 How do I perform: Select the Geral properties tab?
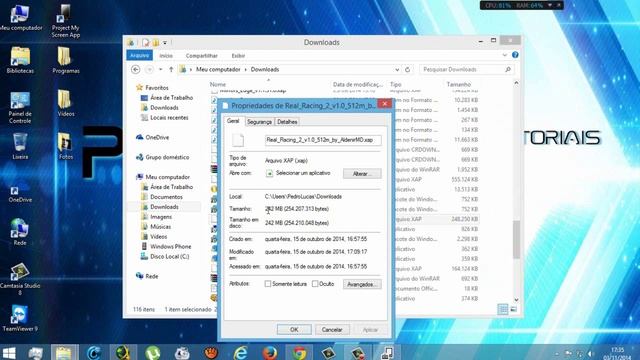point(233,121)
